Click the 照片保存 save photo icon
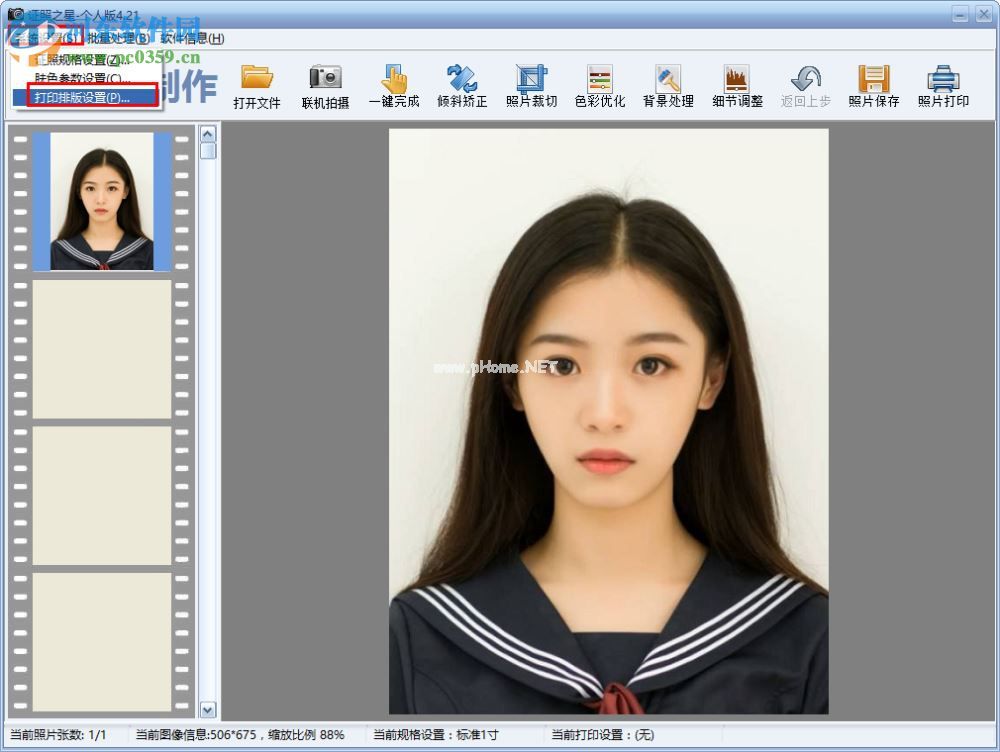This screenshot has height=752, width=1000. [874, 80]
